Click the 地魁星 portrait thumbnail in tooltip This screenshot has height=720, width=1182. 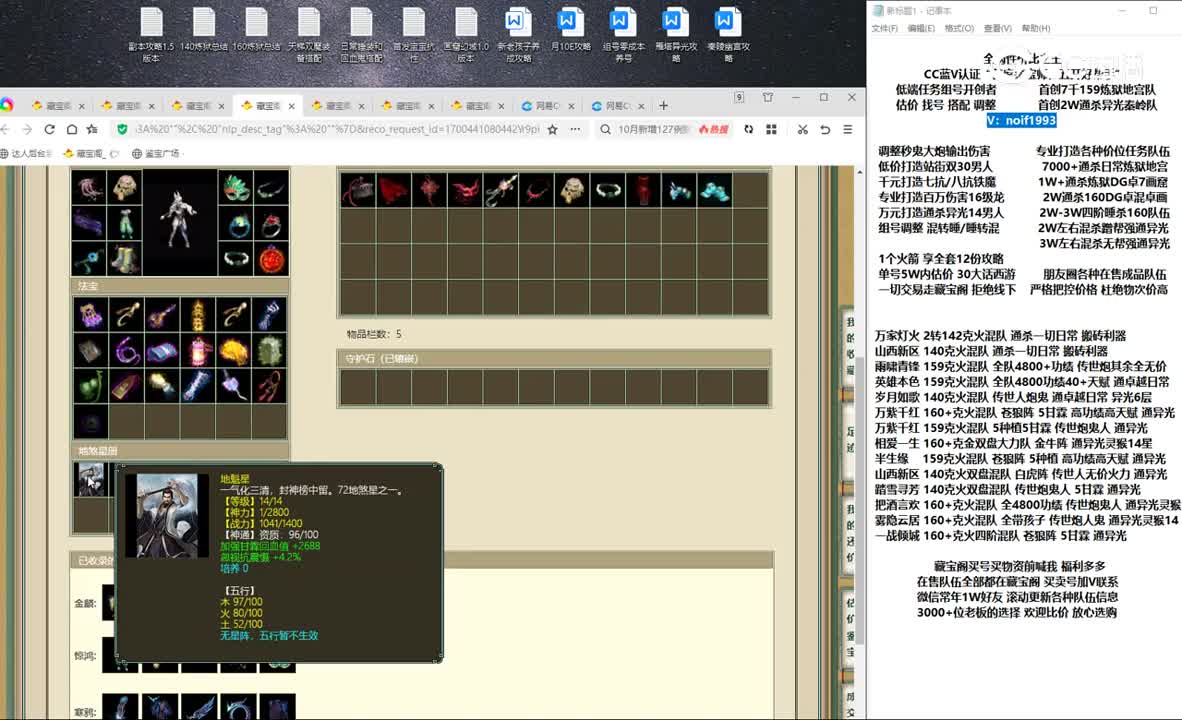(167, 516)
